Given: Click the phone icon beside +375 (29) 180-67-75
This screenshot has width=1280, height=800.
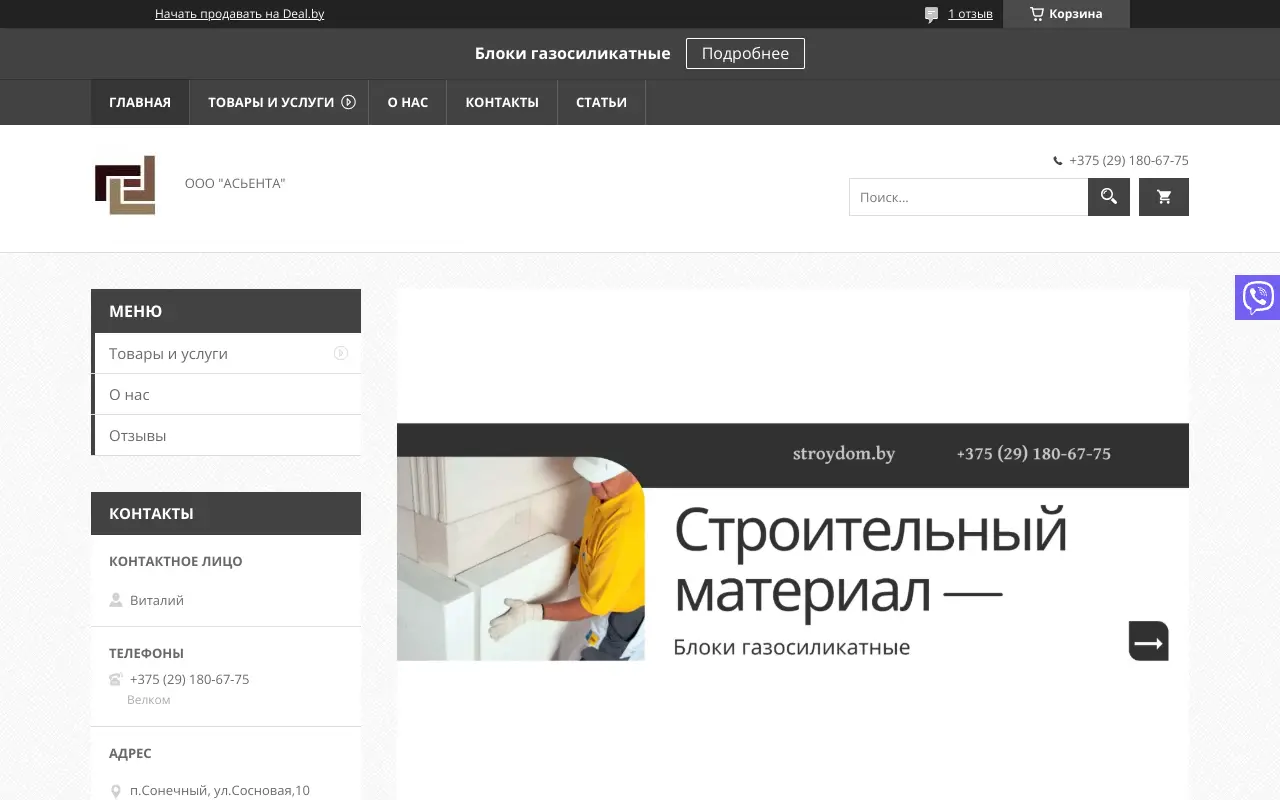Looking at the screenshot, I should click(x=1057, y=160).
